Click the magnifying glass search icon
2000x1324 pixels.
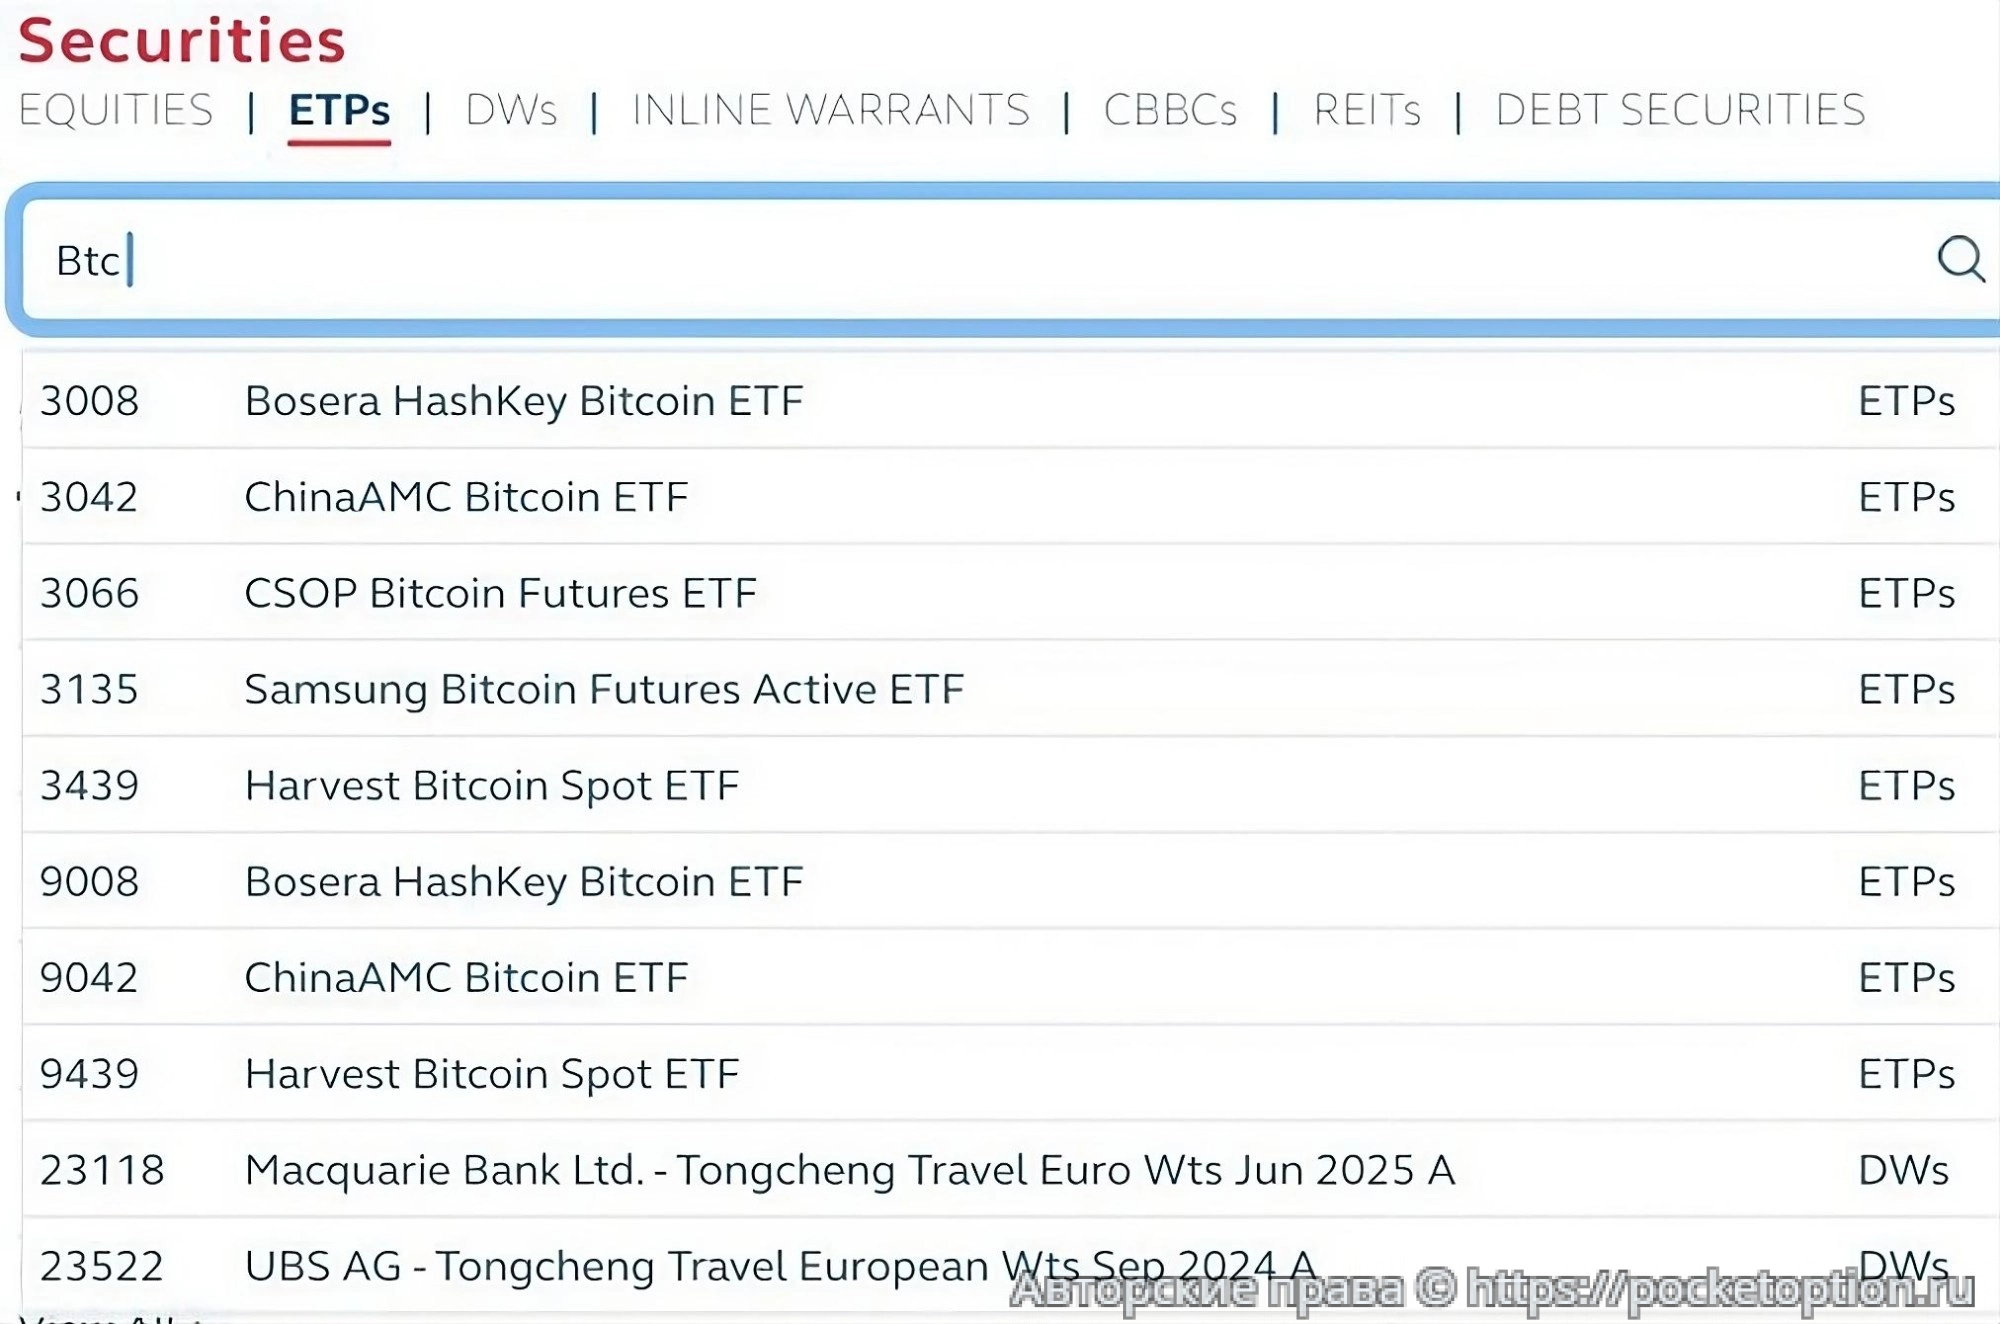[1959, 260]
